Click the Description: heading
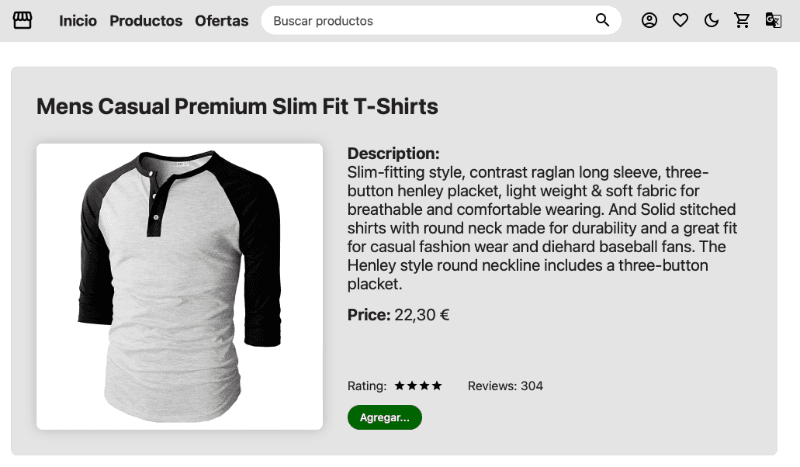Screen dimensions: 800x467 (393, 154)
